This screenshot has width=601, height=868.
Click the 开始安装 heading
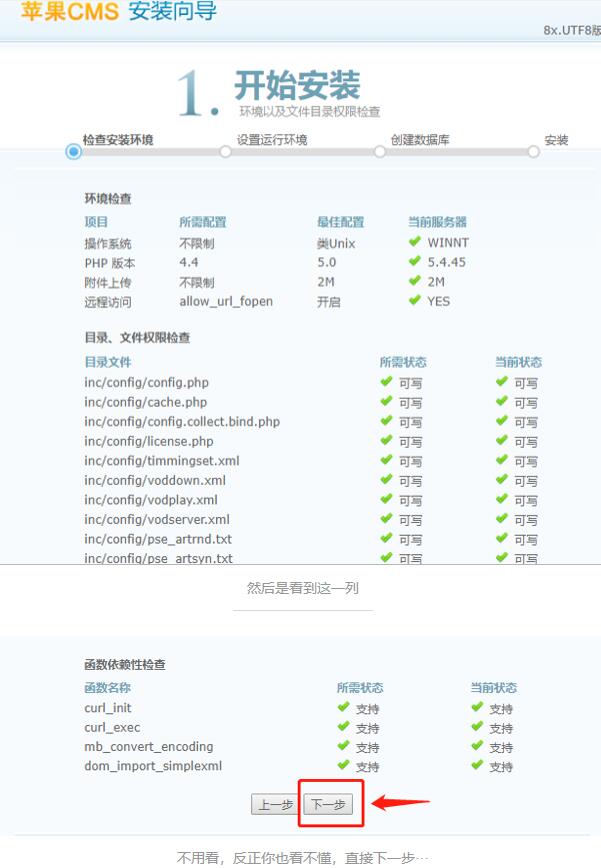[x=297, y=85]
